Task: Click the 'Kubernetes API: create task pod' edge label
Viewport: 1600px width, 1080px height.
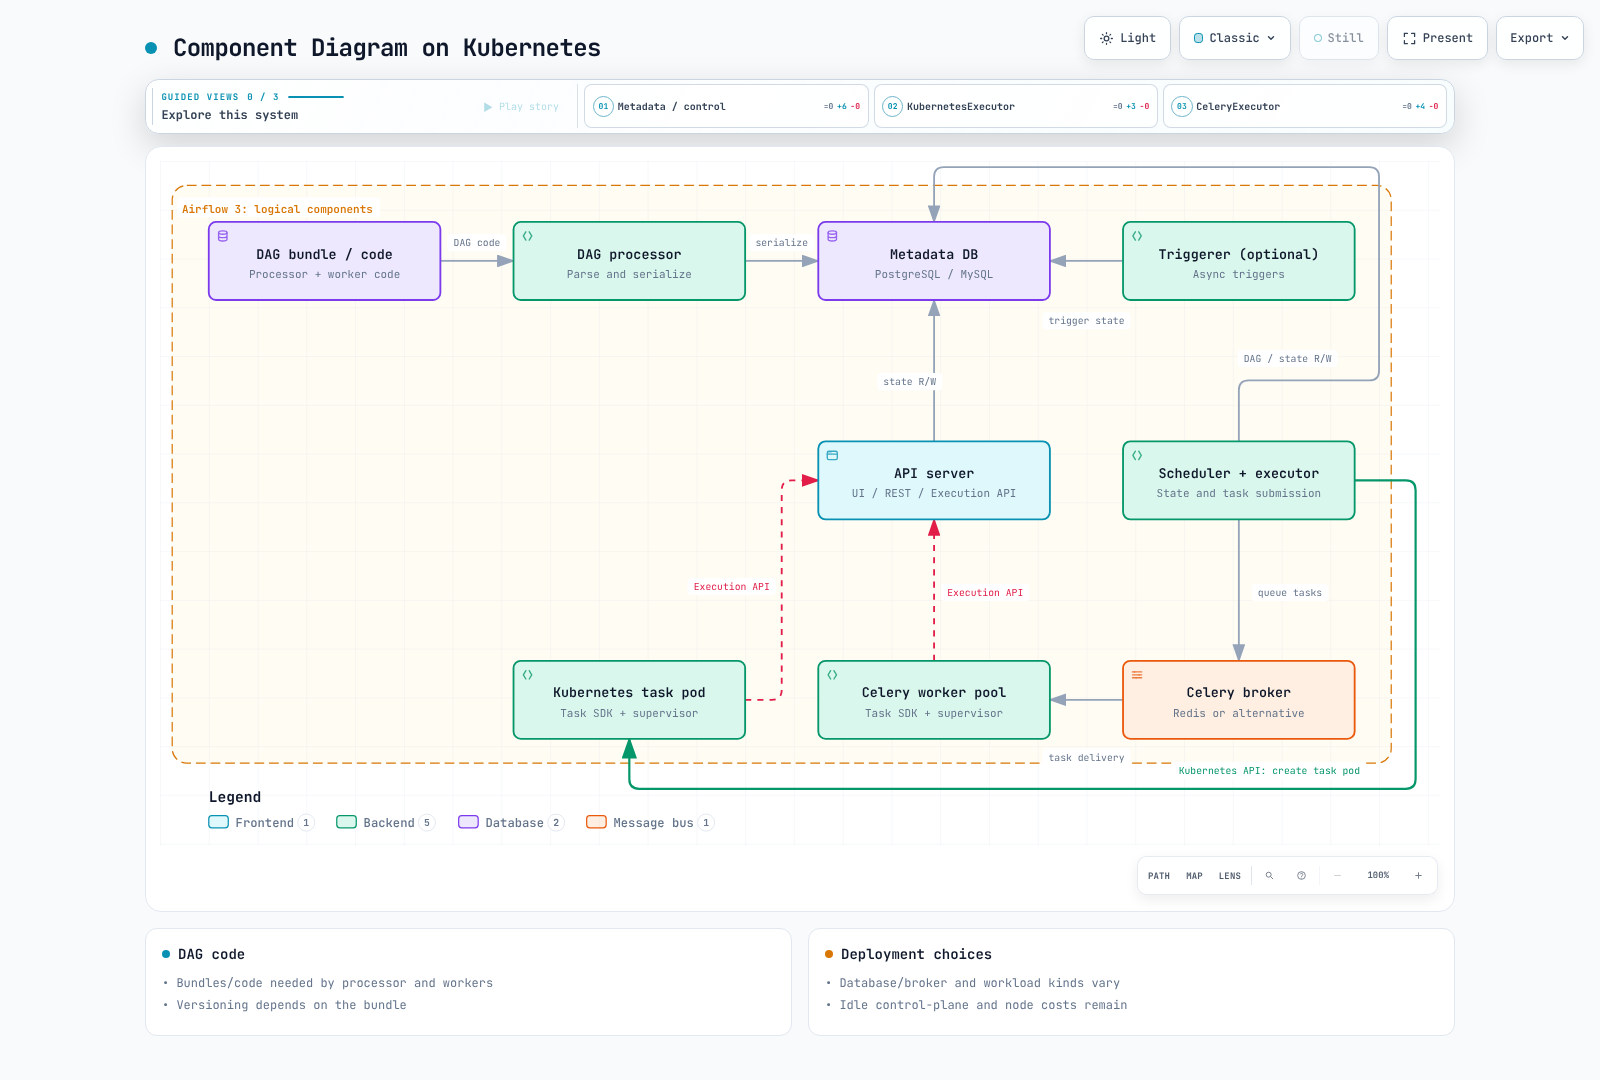Action: click(x=1269, y=771)
